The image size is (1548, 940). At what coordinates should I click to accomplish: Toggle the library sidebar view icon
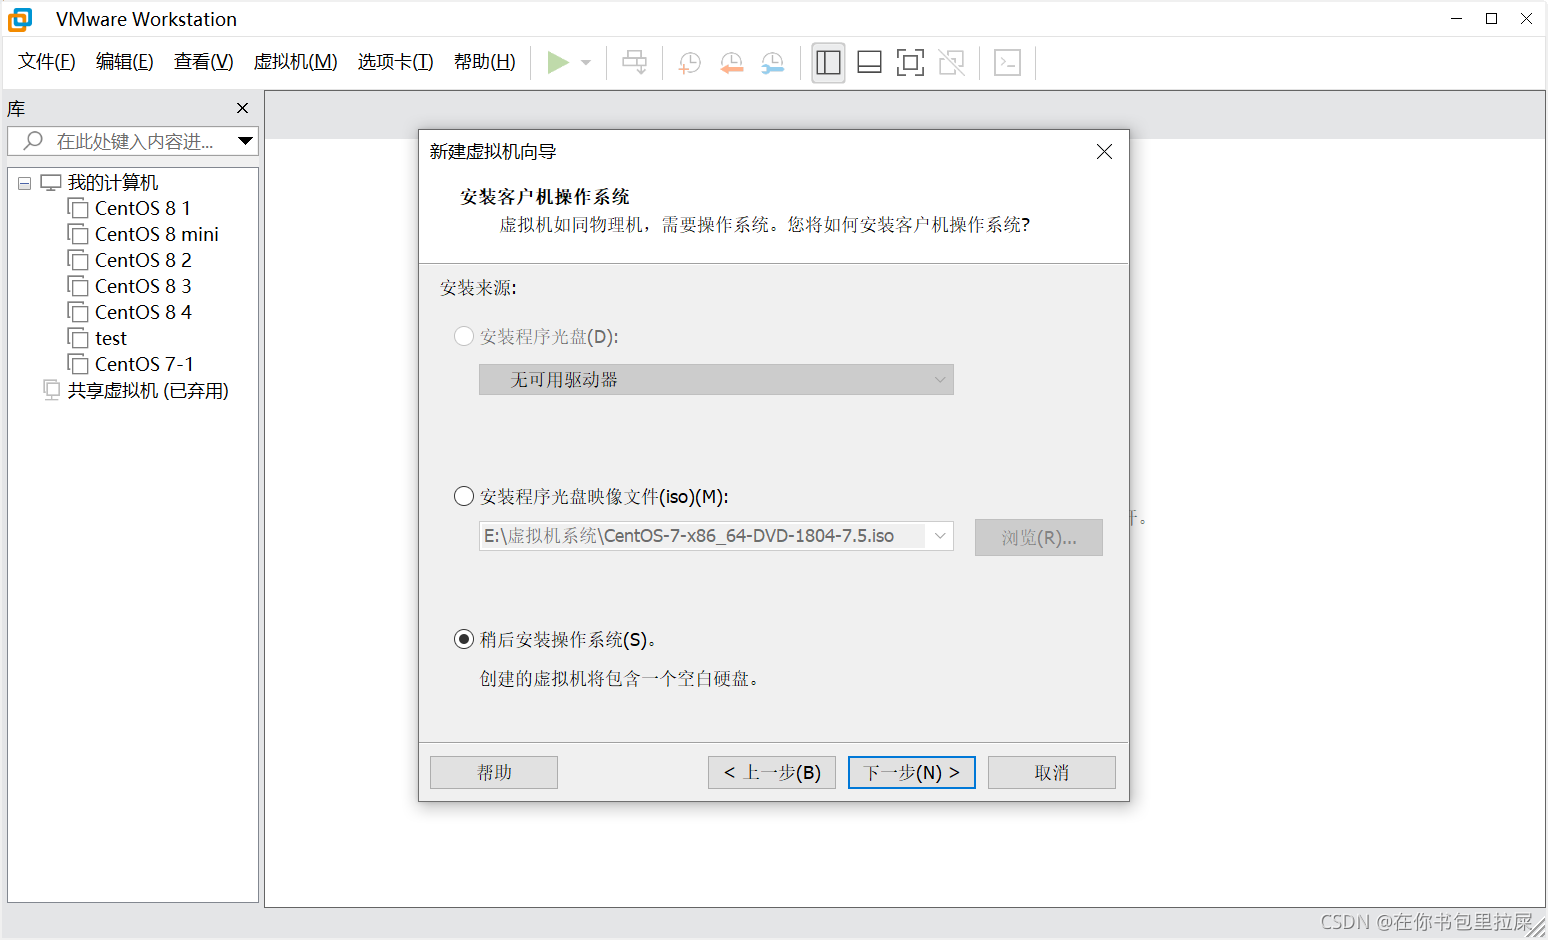828,63
